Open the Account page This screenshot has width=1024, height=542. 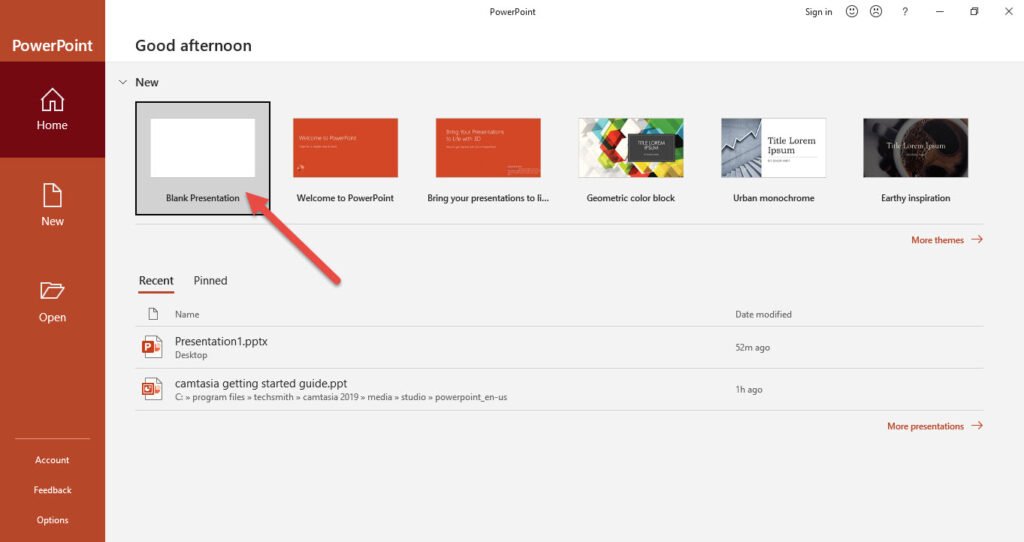[x=52, y=460]
